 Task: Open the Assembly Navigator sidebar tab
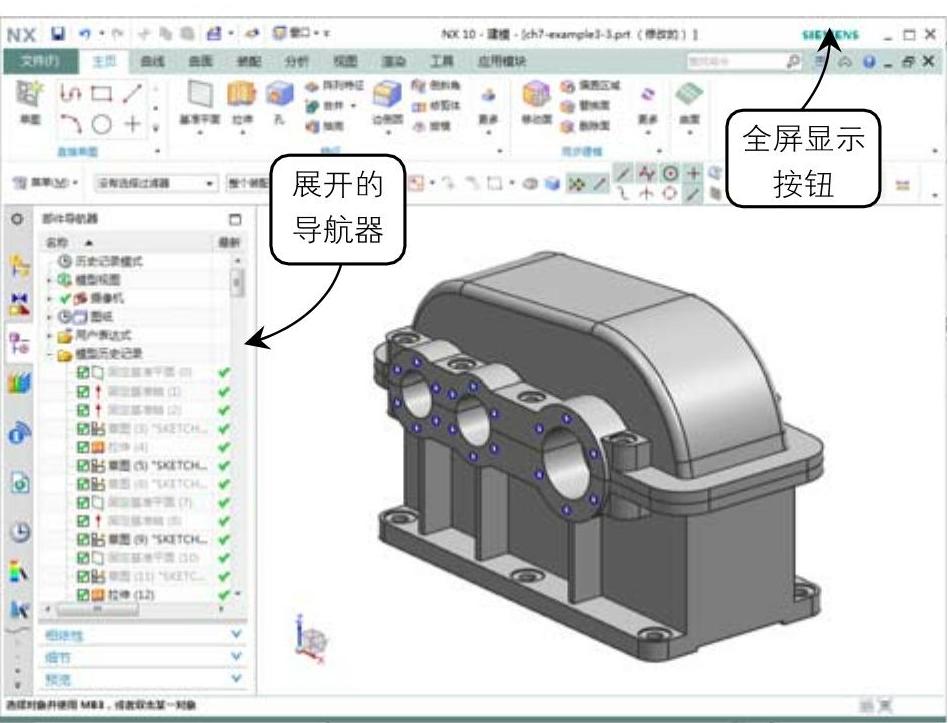click(x=19, y=266)
